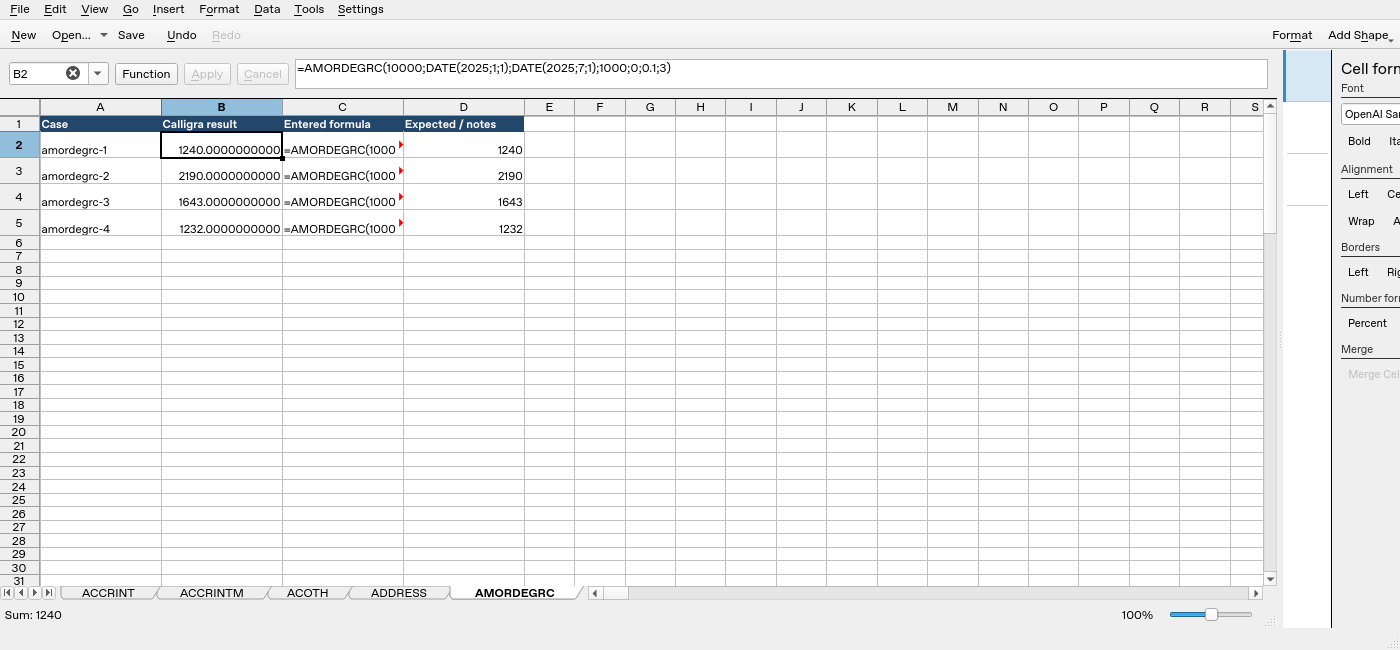The image size is (1400, 650).
Task: Select cell with text amordegrc-3
Action: 101,197
